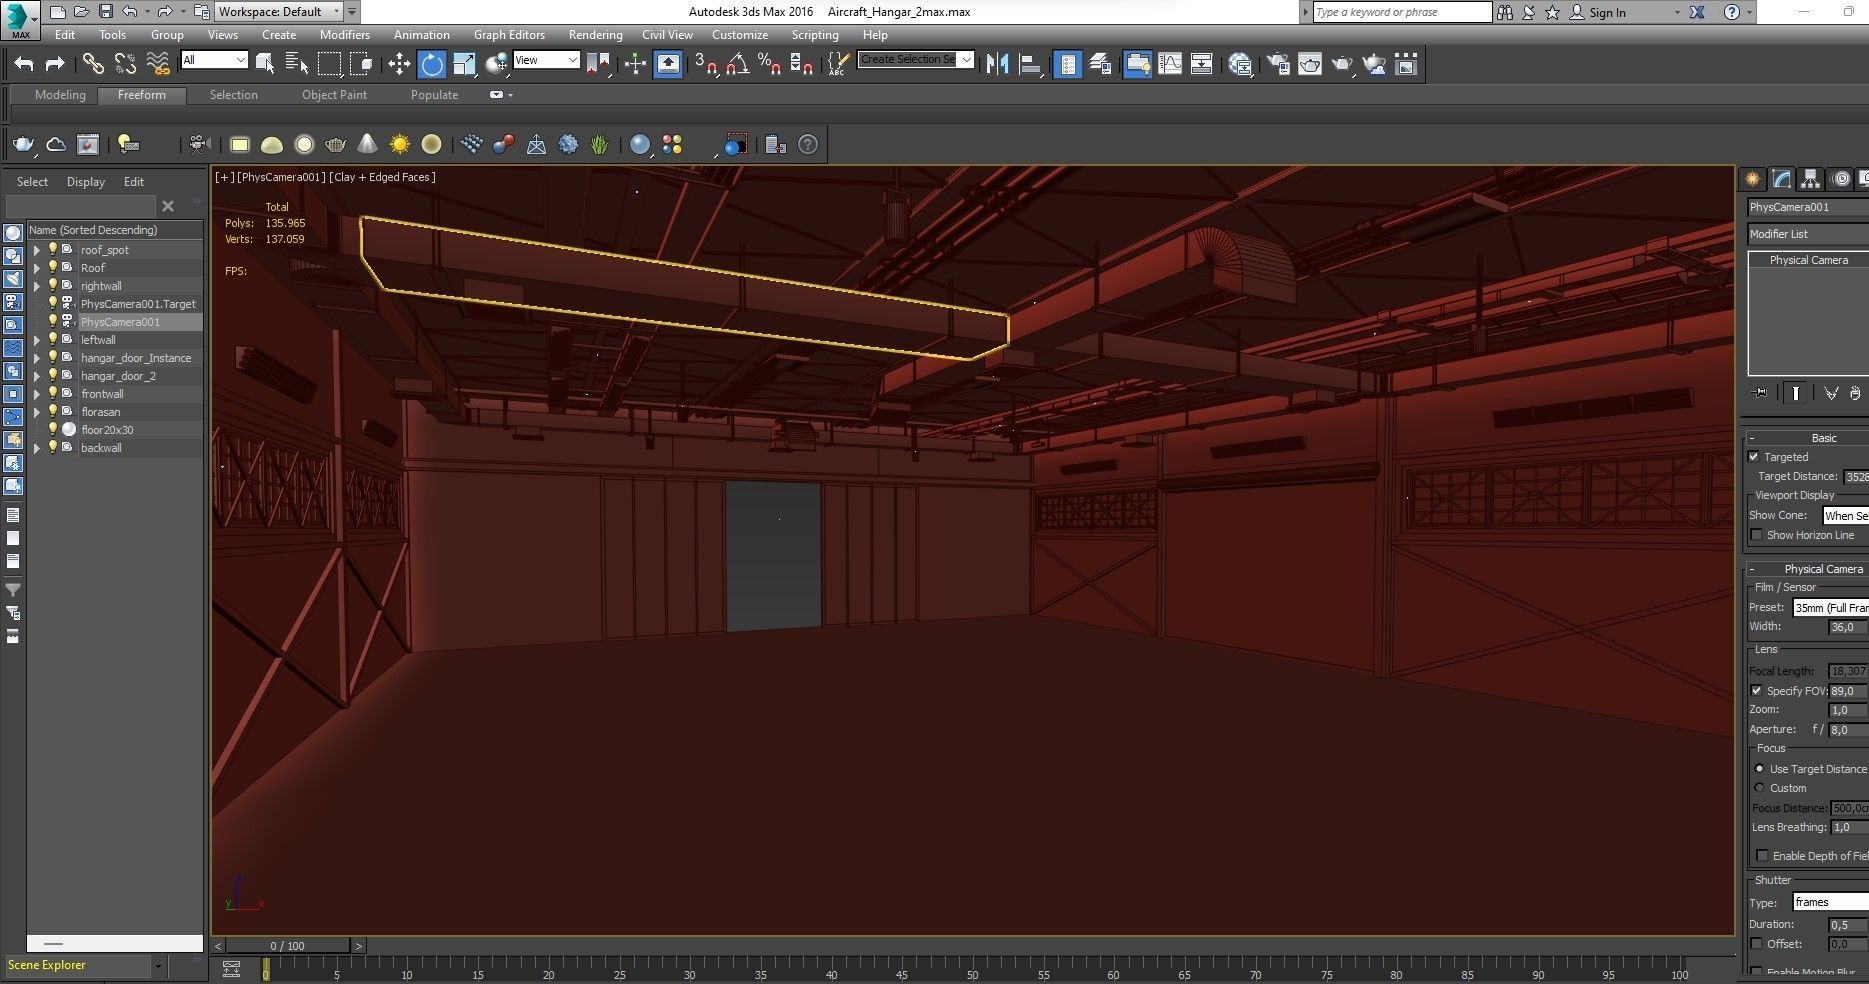Click Pin Stack icon under modifier stack
Screen dimensions: 1869x984
point(1761,393)
